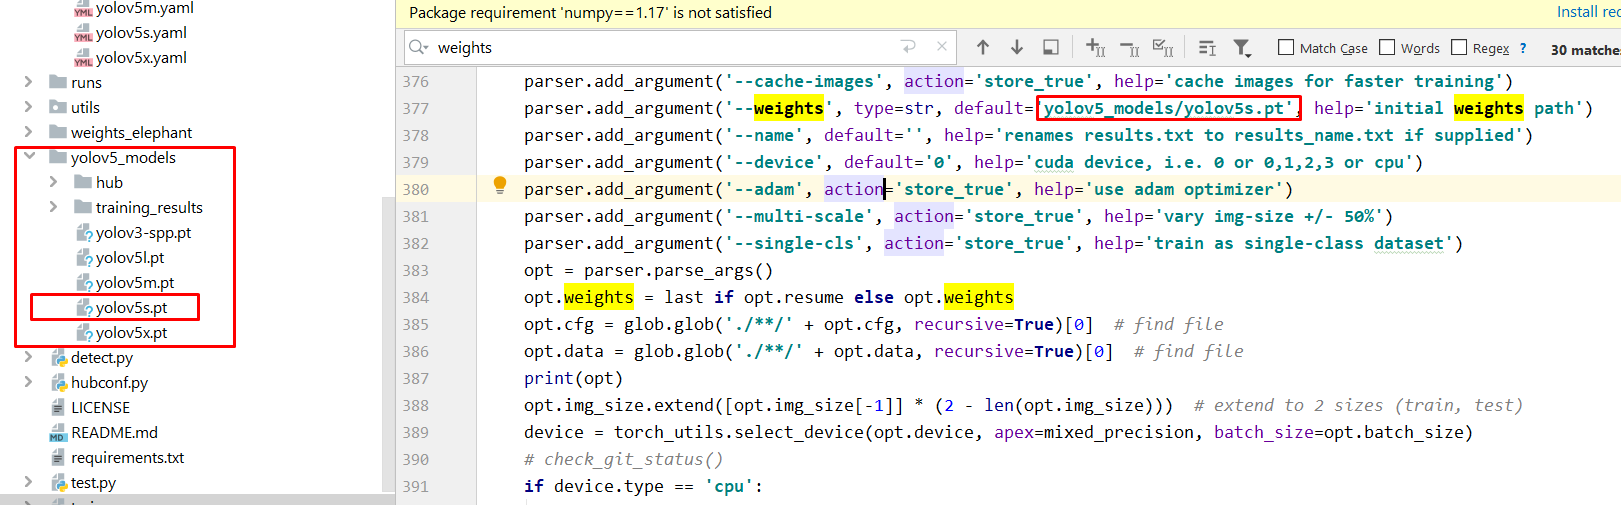Expand the hub folder
Viewport: 1621px width, 505px height.
(53, 182)
